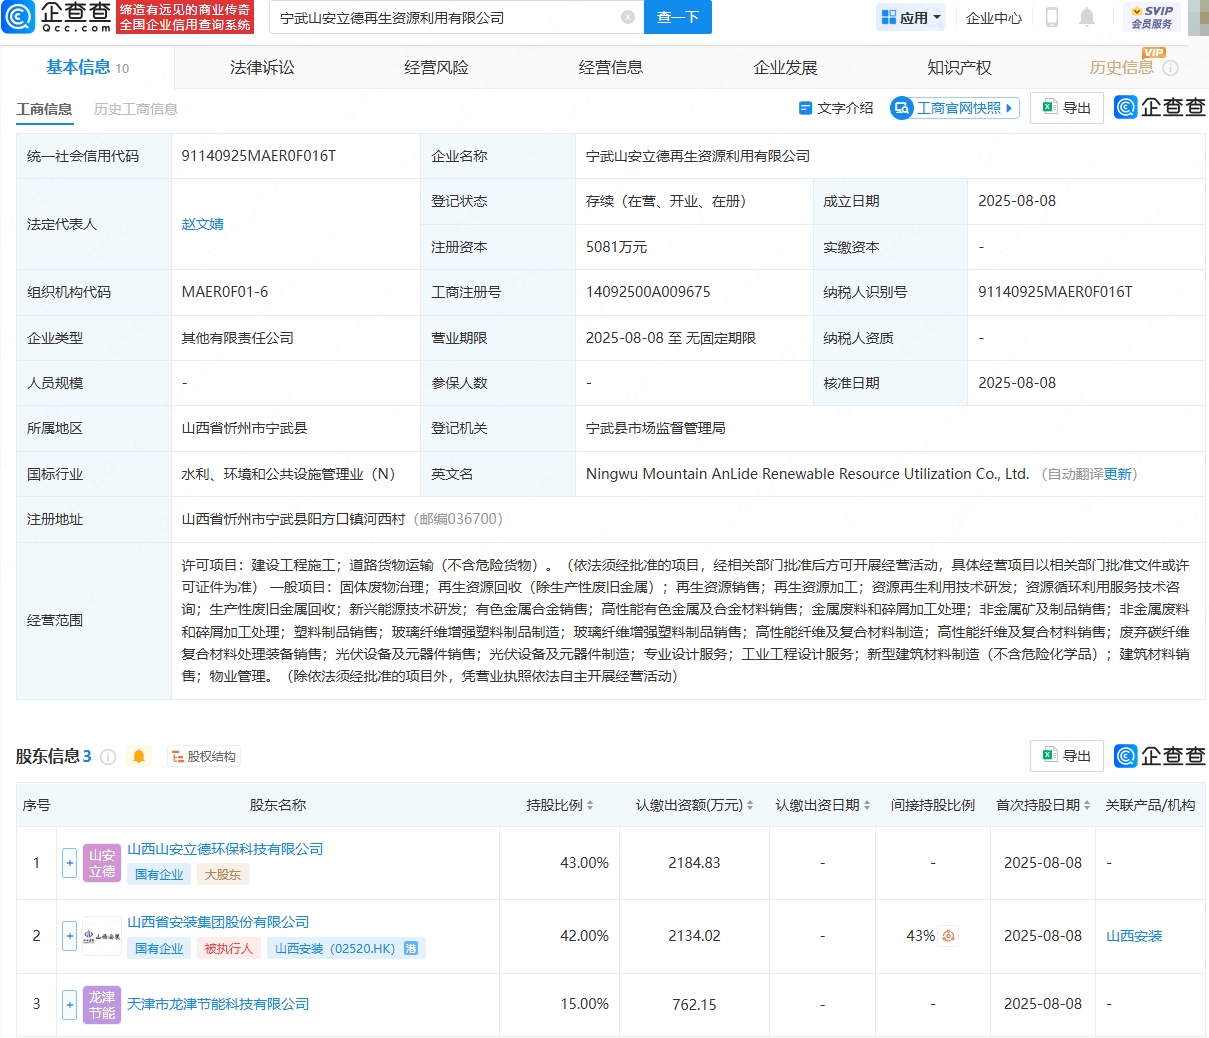
Task: Switch to the 经营风险 tab
Action: click(436, 67)
